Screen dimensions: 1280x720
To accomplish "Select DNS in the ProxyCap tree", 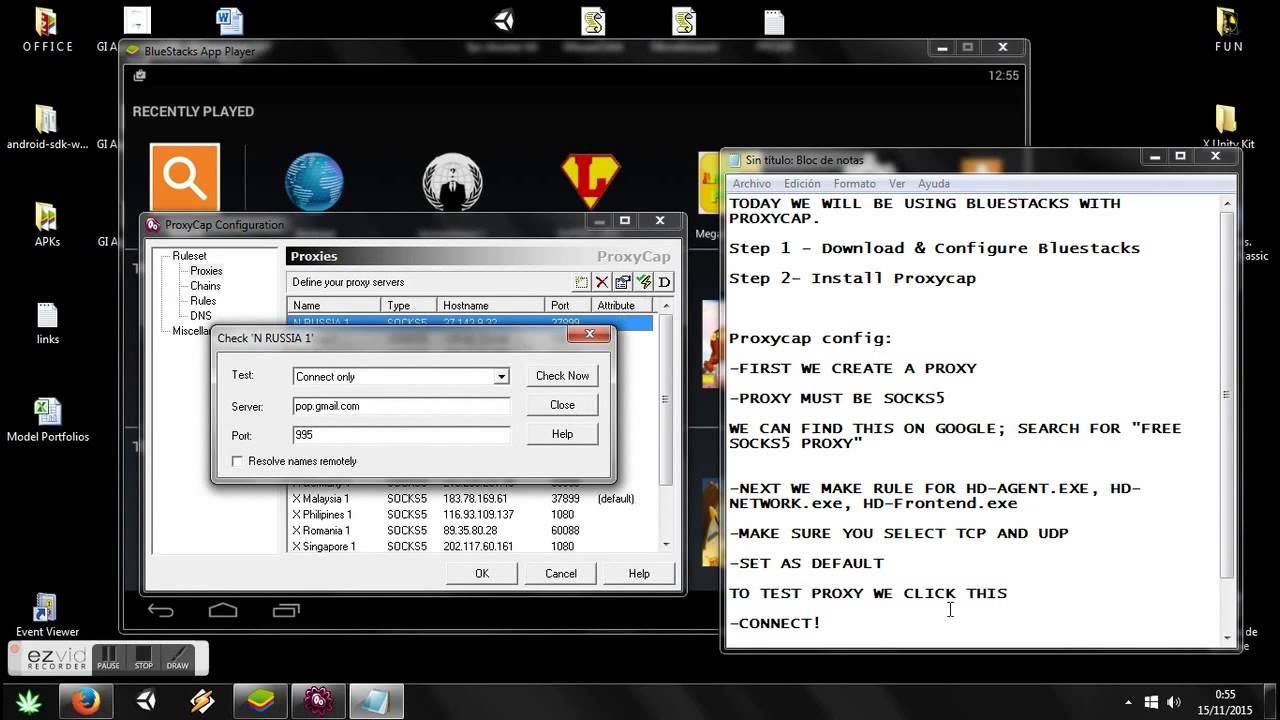I will [201, 316].
